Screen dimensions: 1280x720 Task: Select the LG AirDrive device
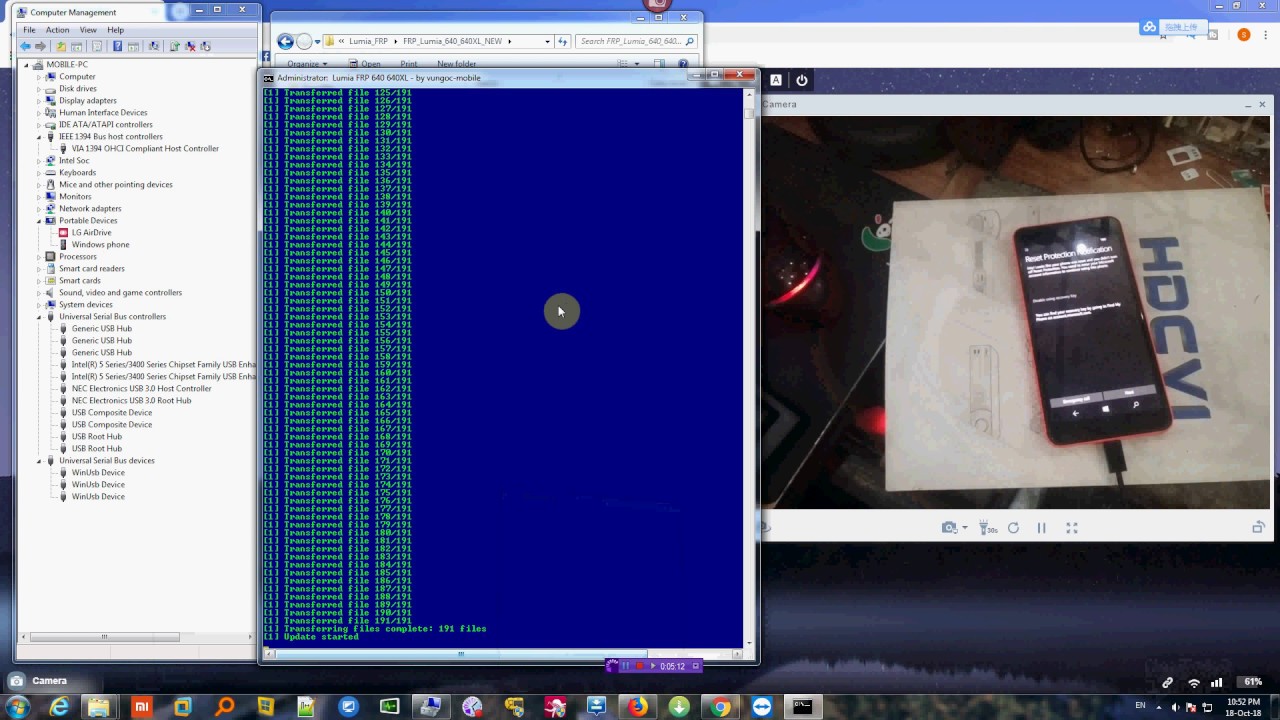tap(91, 232)
